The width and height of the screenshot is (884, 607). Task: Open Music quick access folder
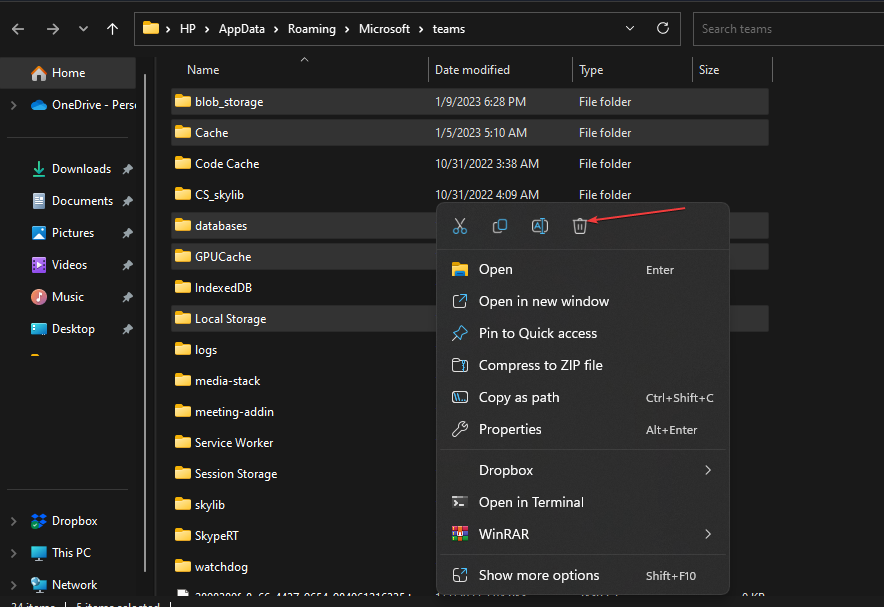pos(58,297)
